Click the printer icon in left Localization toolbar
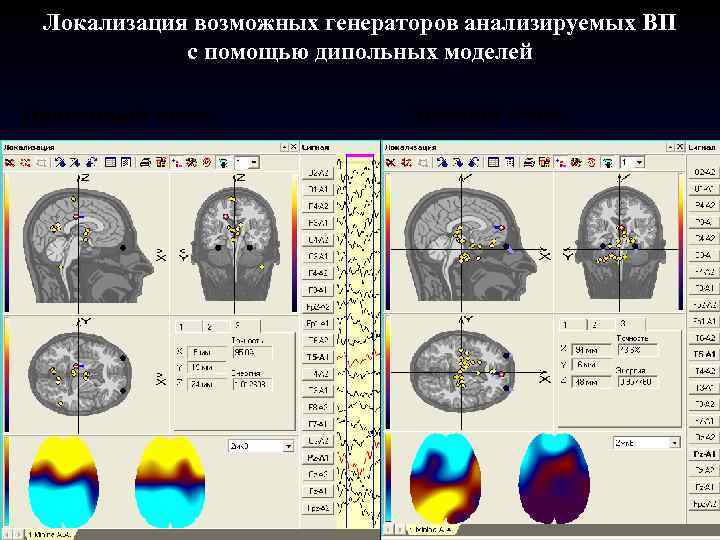 (x=145, y=163)
